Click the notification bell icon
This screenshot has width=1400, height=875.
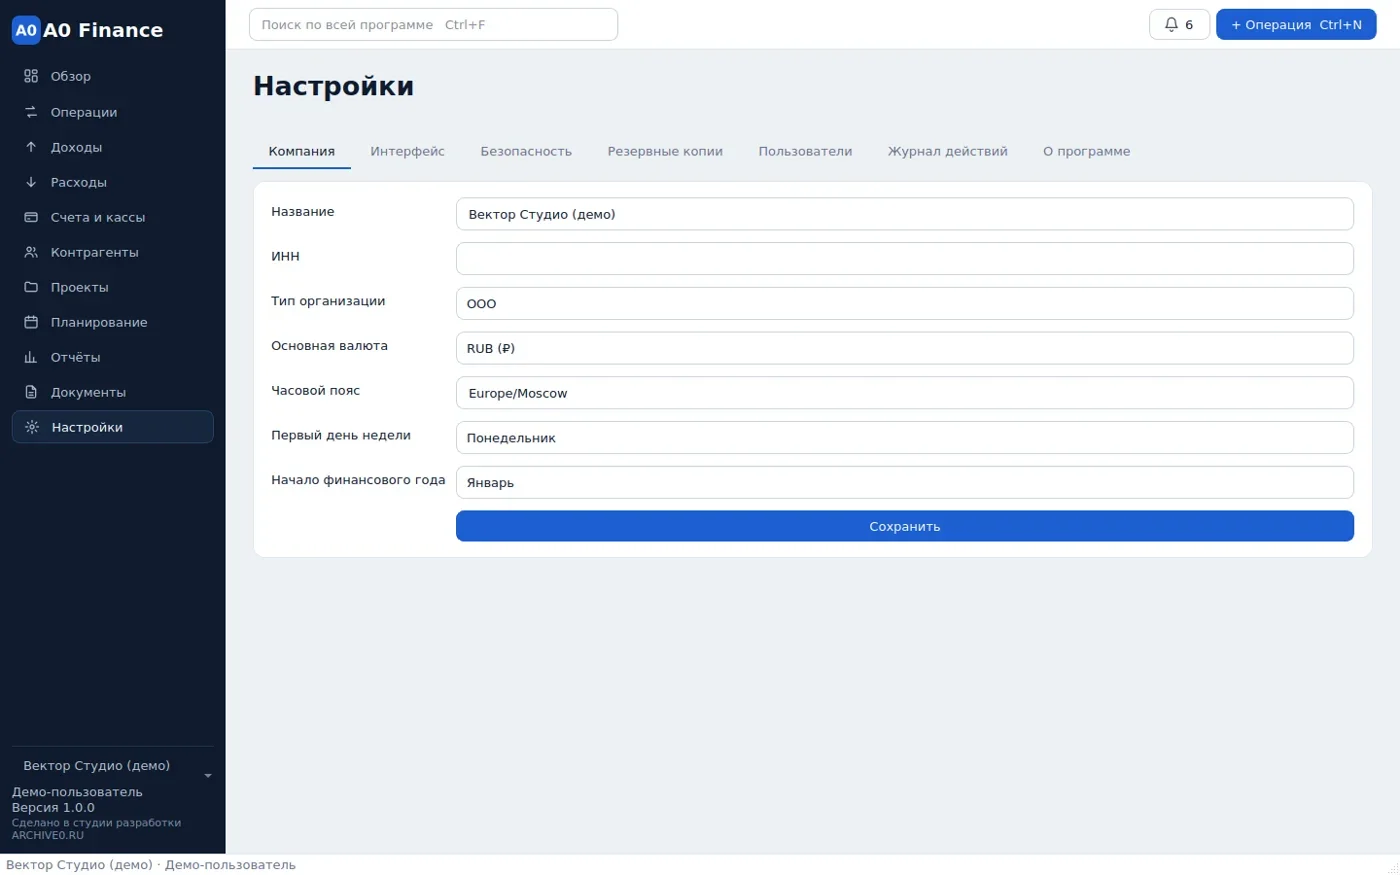click(1171, 24)
